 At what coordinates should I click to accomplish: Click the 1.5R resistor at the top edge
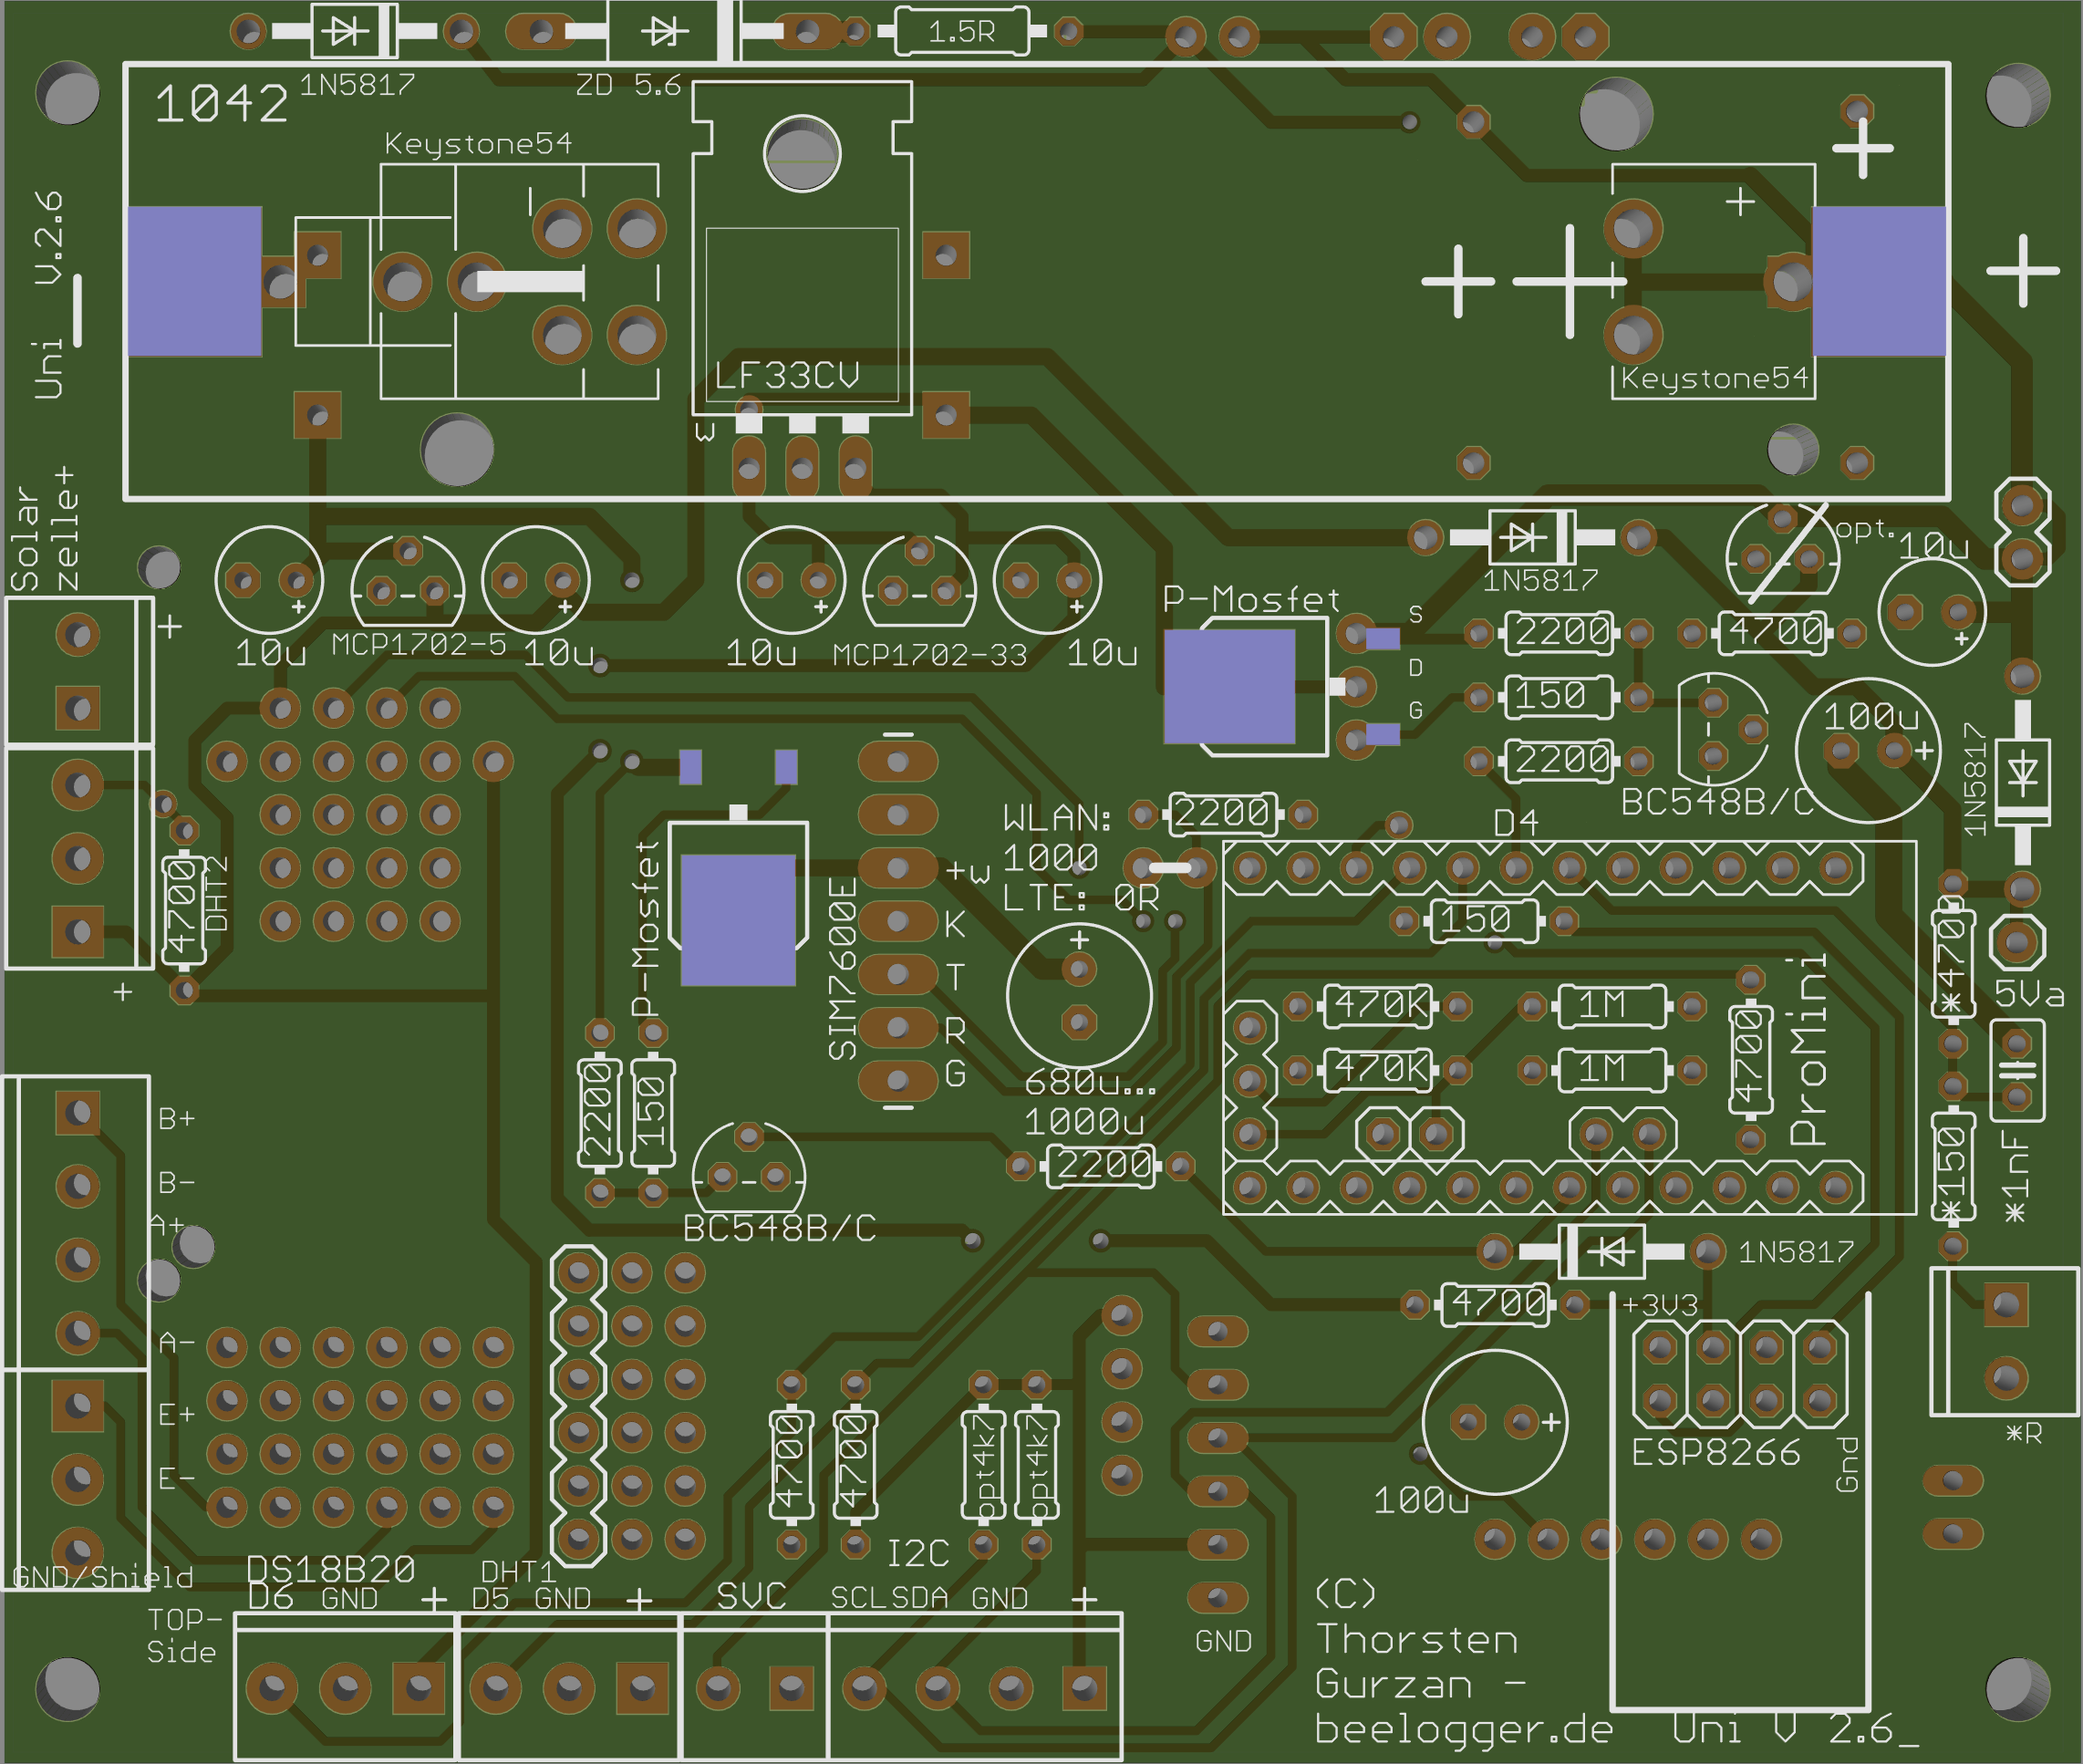click(x=962, y=32)
